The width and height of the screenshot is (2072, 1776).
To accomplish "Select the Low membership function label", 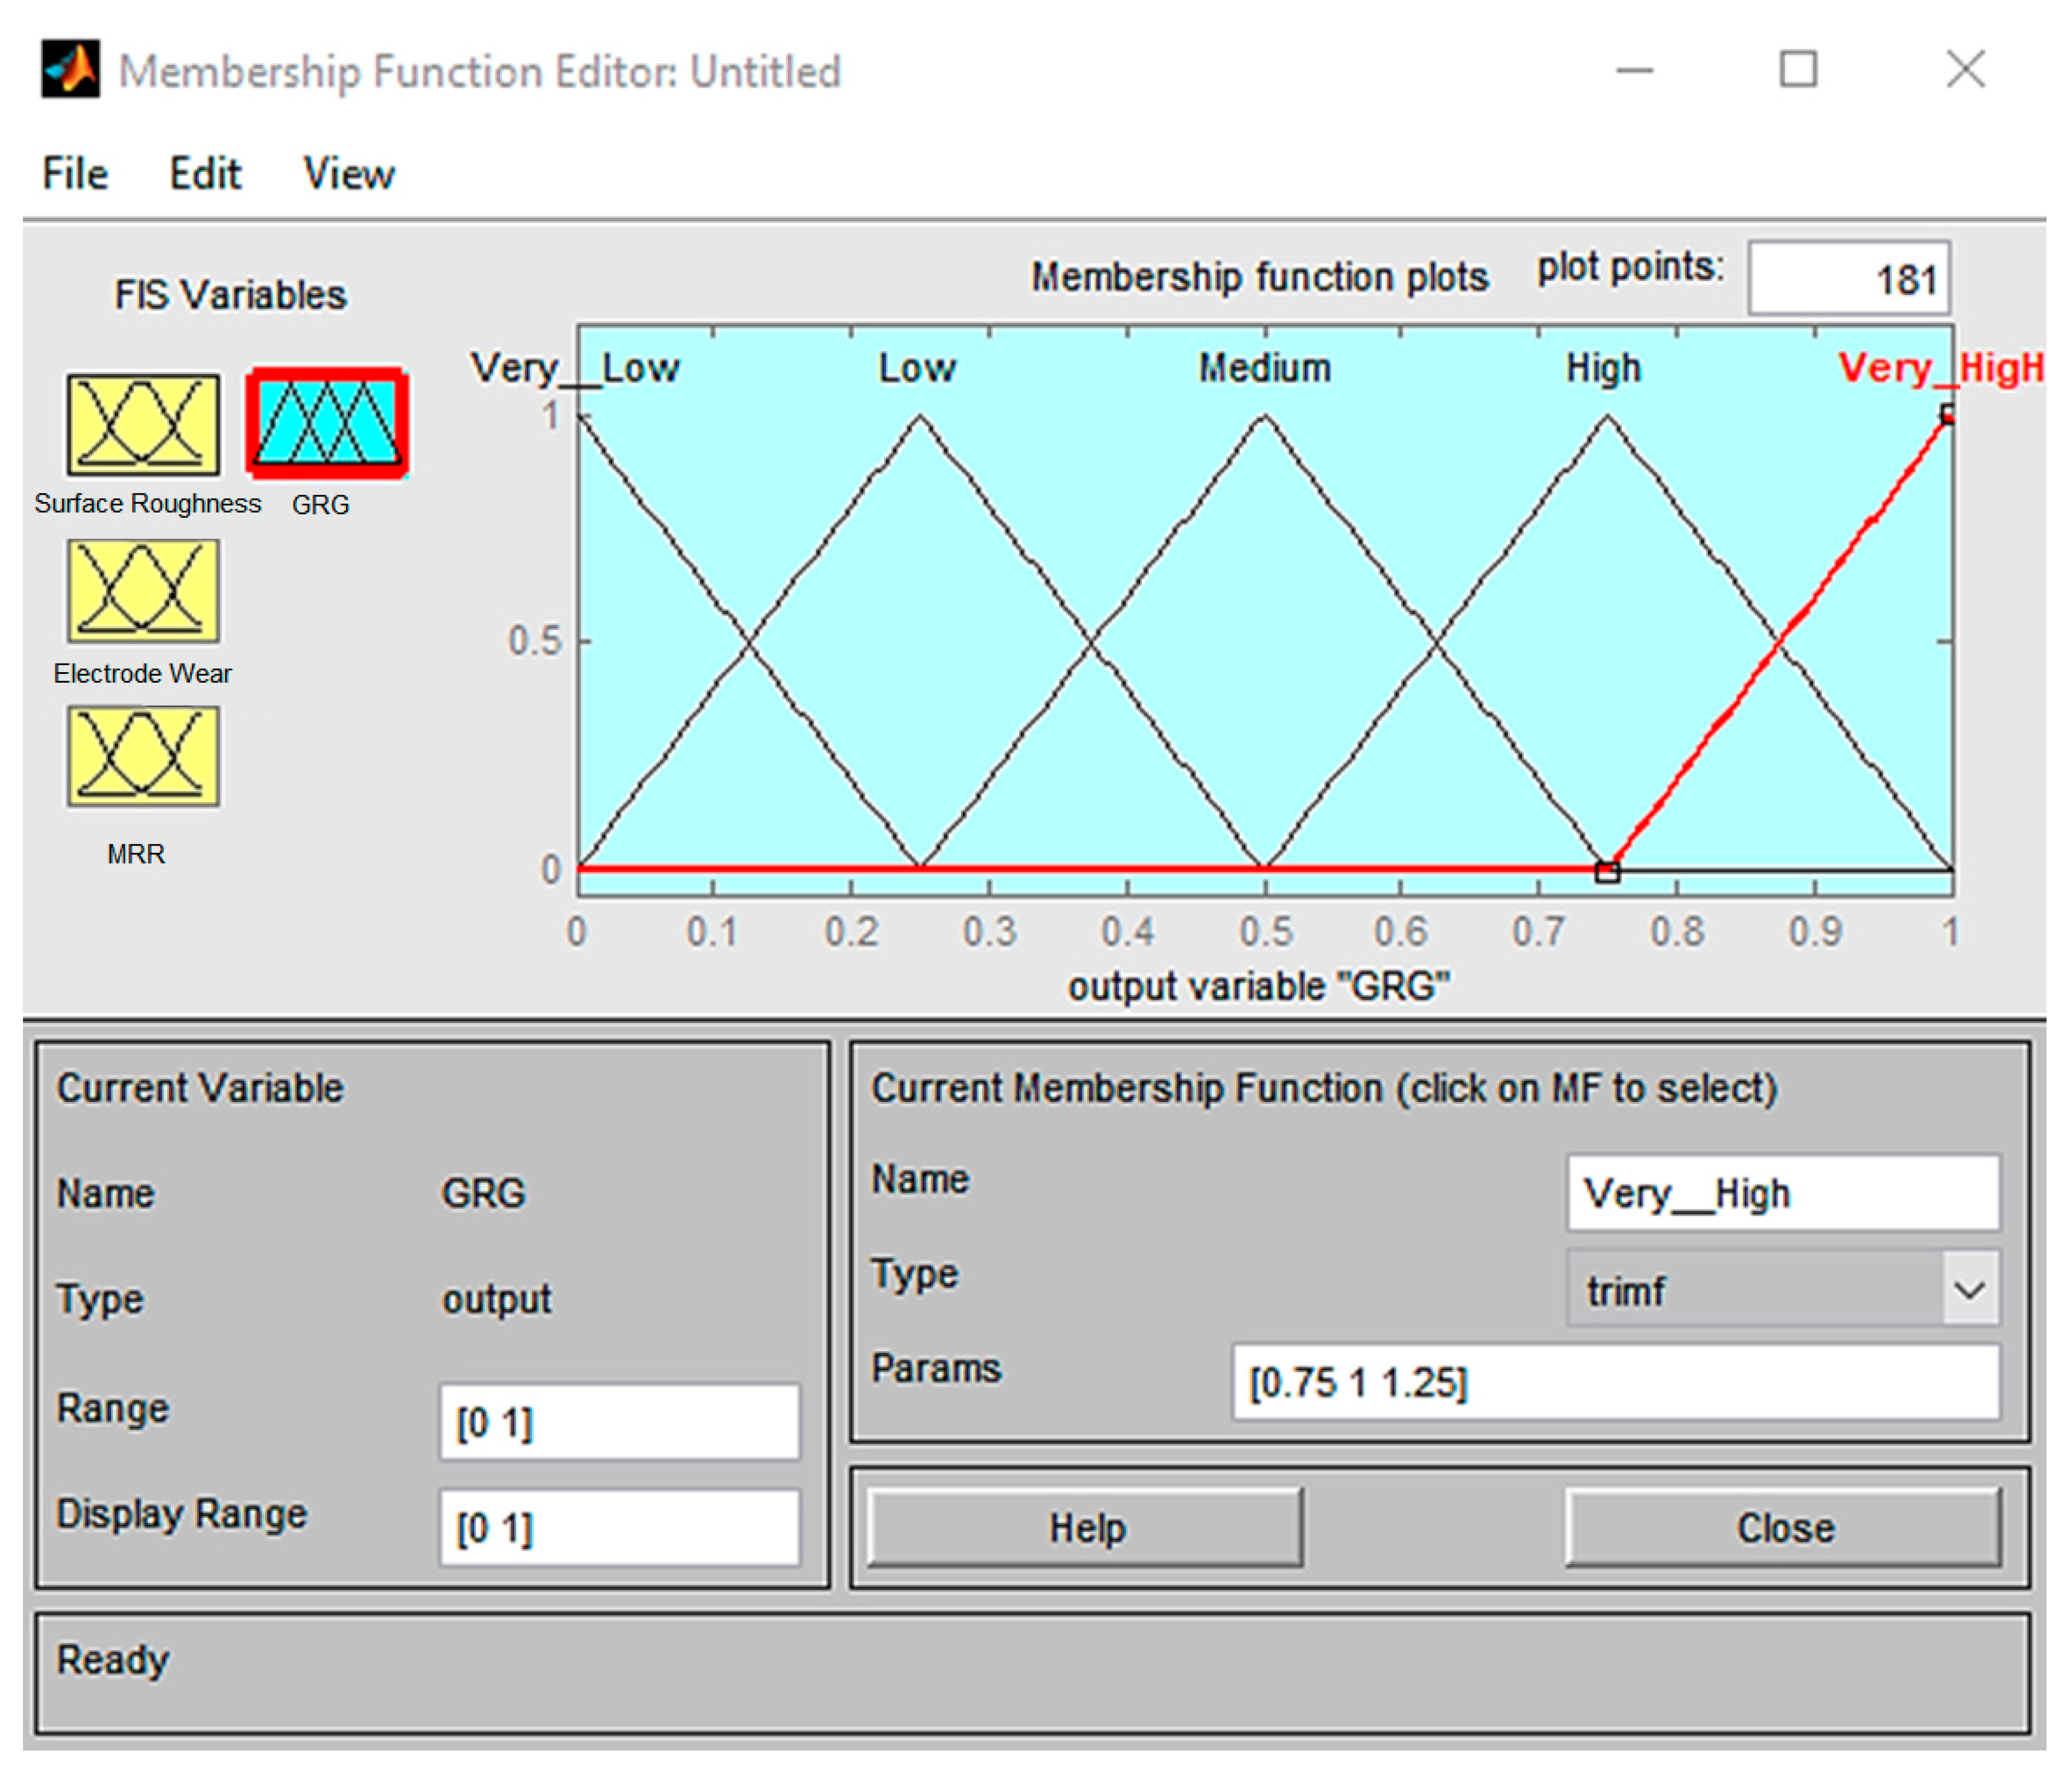I will click(916, 368).
